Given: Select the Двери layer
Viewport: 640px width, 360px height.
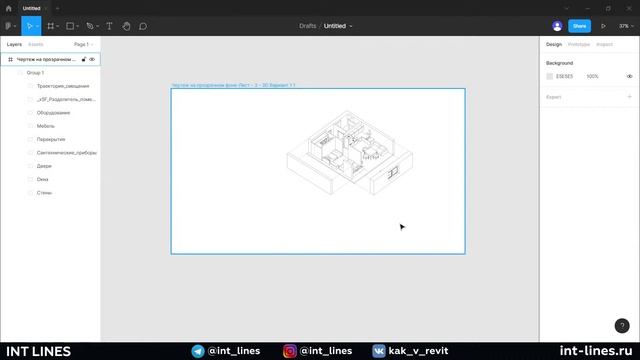Looking at the screenshot, I should [x=44, y=166].
